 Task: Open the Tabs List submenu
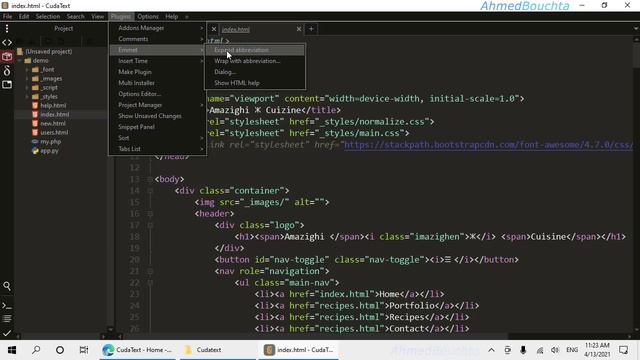coord(158,149)
